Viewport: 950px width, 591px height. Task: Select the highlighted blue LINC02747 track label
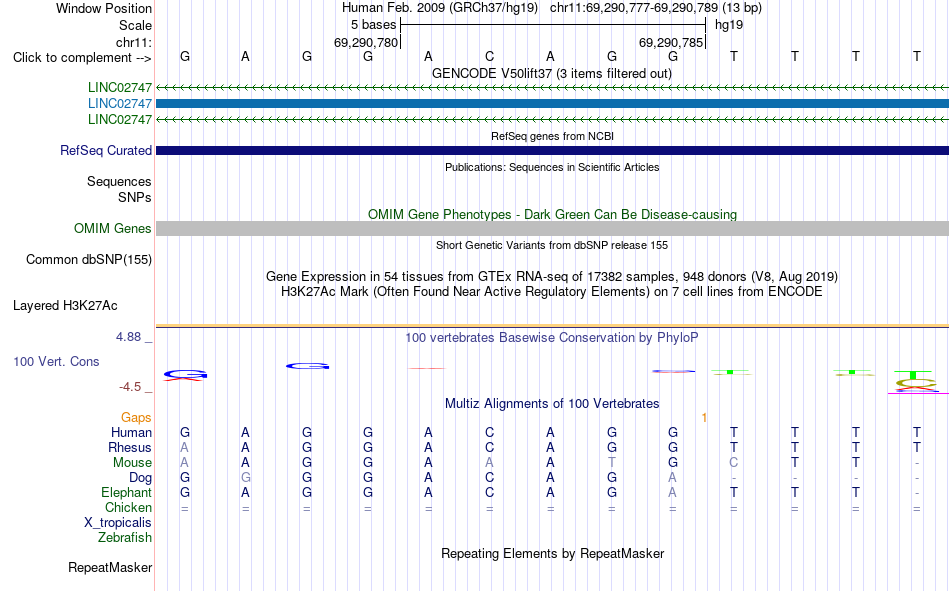click(119, 104)
